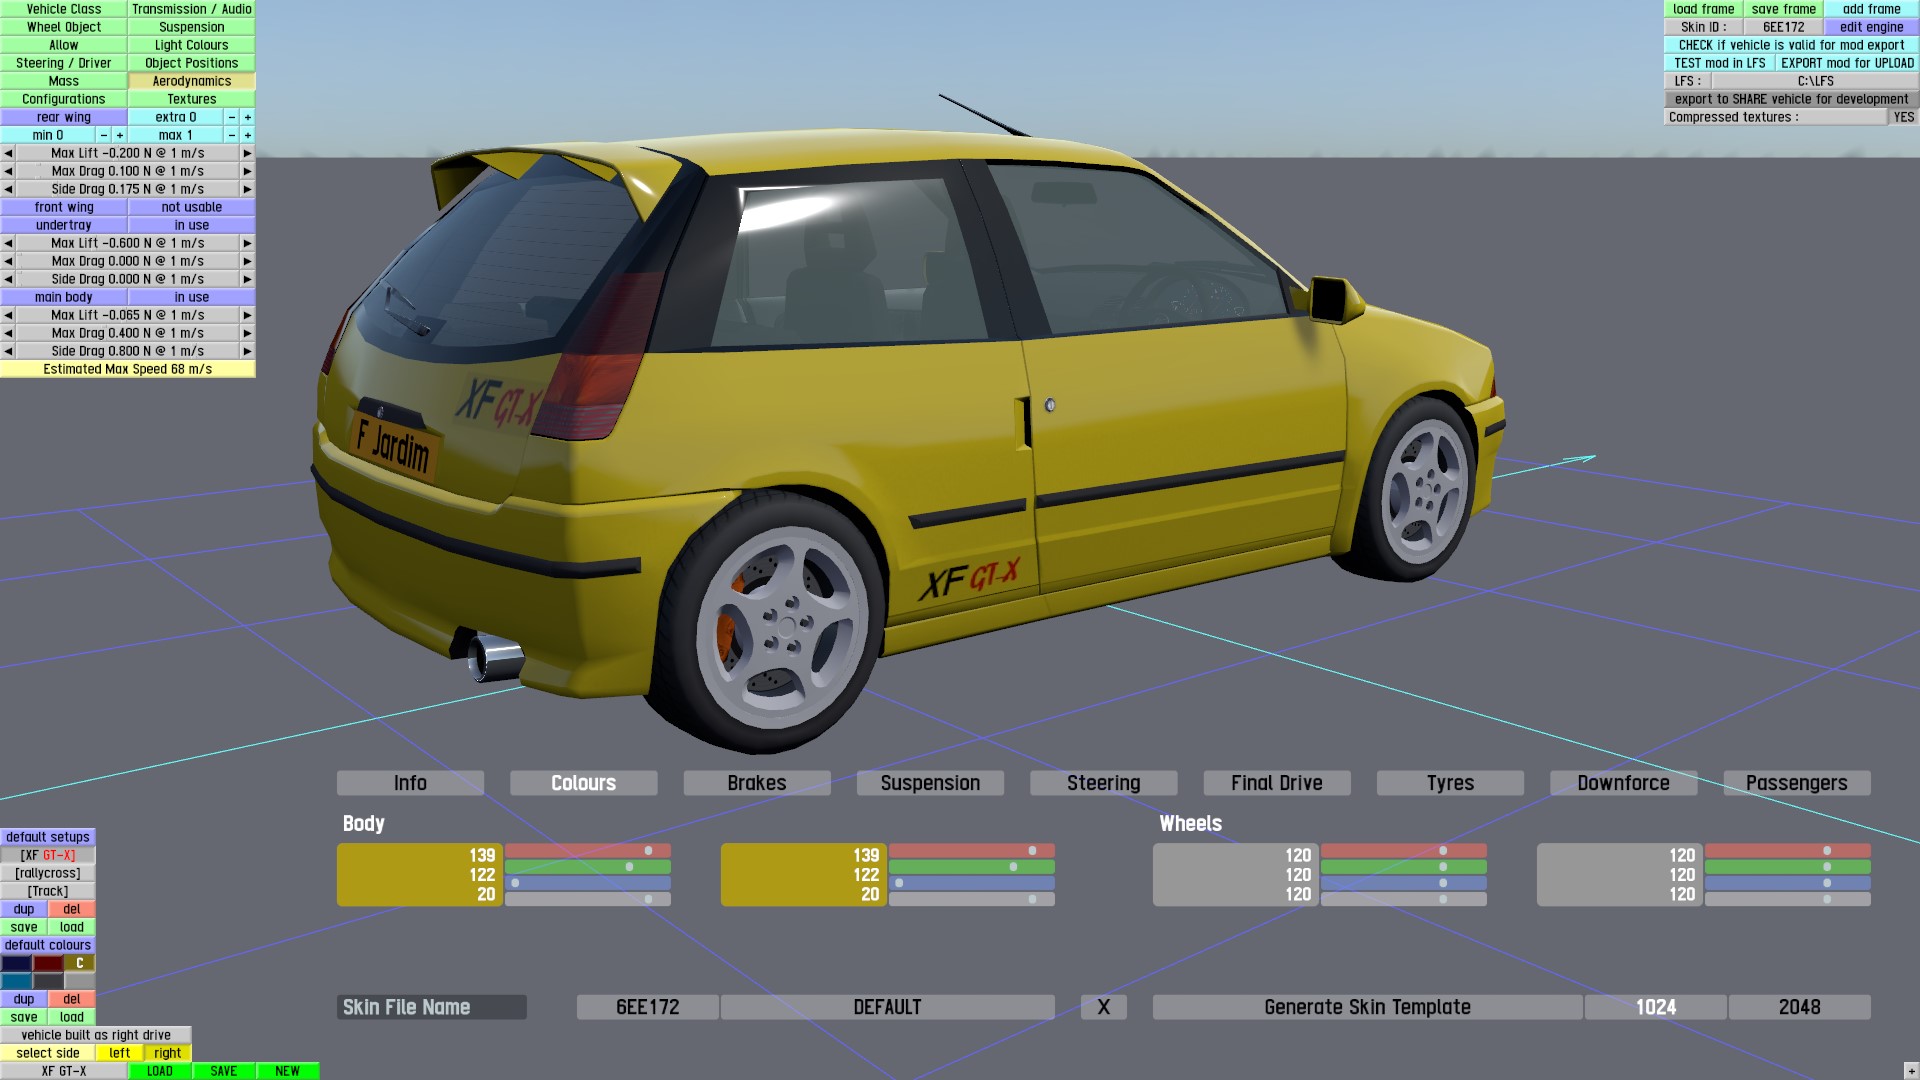Screen dimensions: 1920x1080
Task: Clear skin file name with X button
Action: (x=1103, y=1007)
